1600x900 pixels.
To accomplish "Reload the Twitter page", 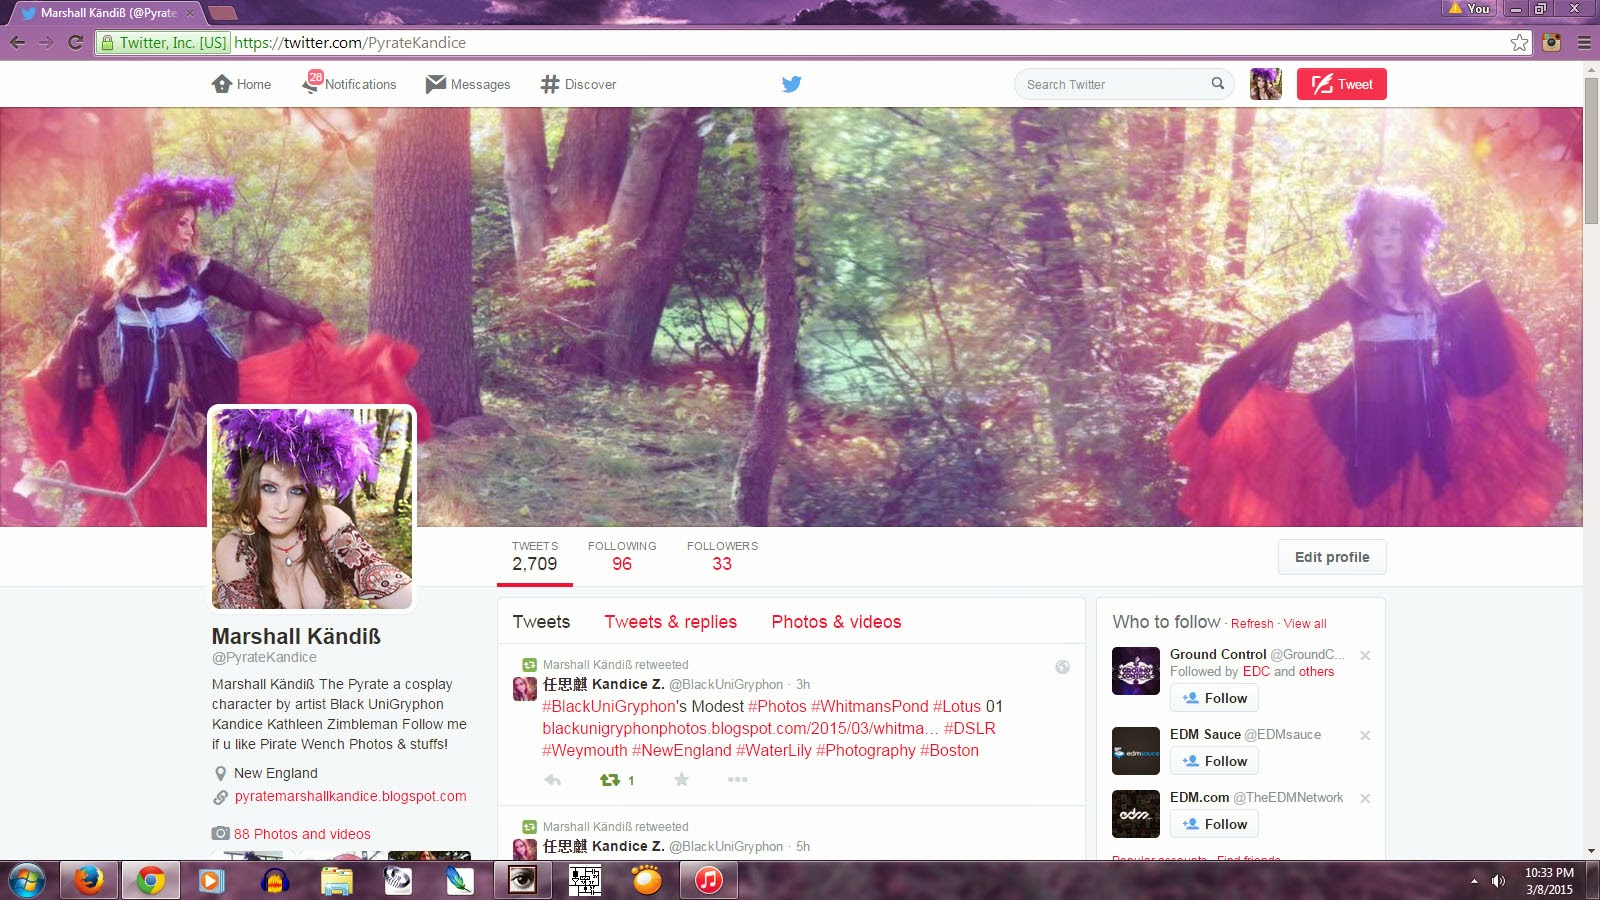I will click(x=75, y=42).
